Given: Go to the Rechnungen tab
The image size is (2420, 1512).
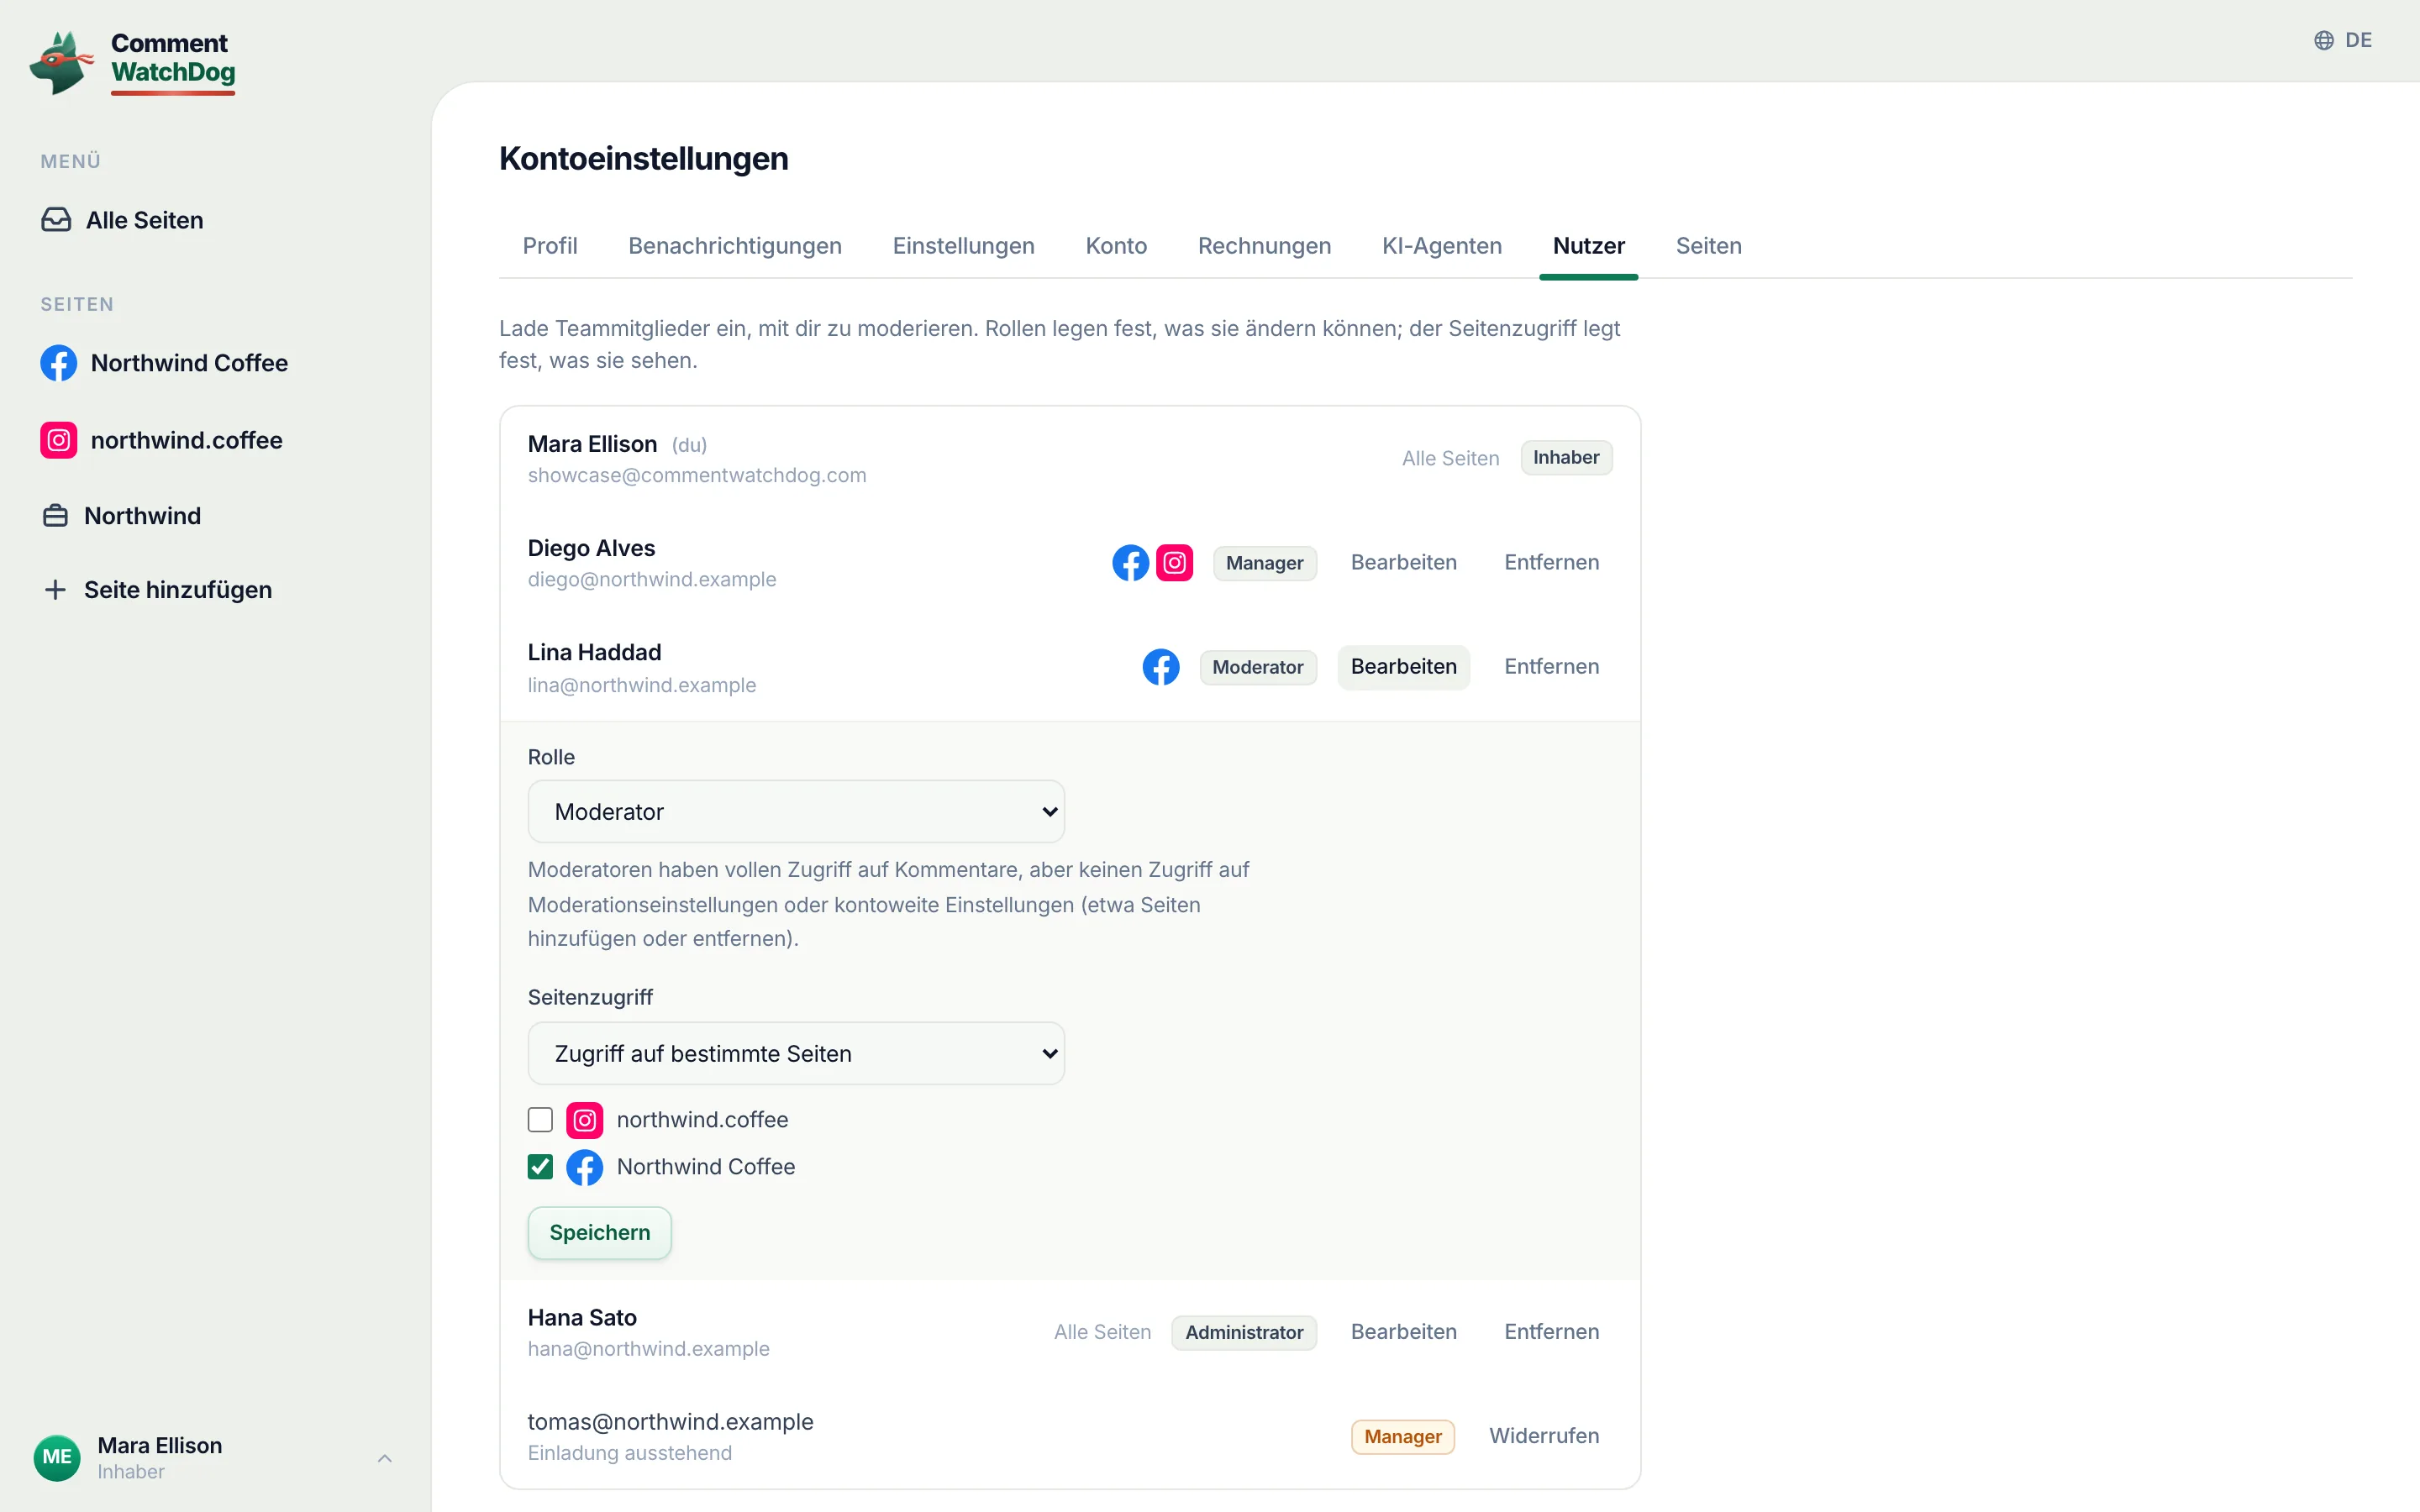Looking at the screenshot, I should (x=1264, y=246).
